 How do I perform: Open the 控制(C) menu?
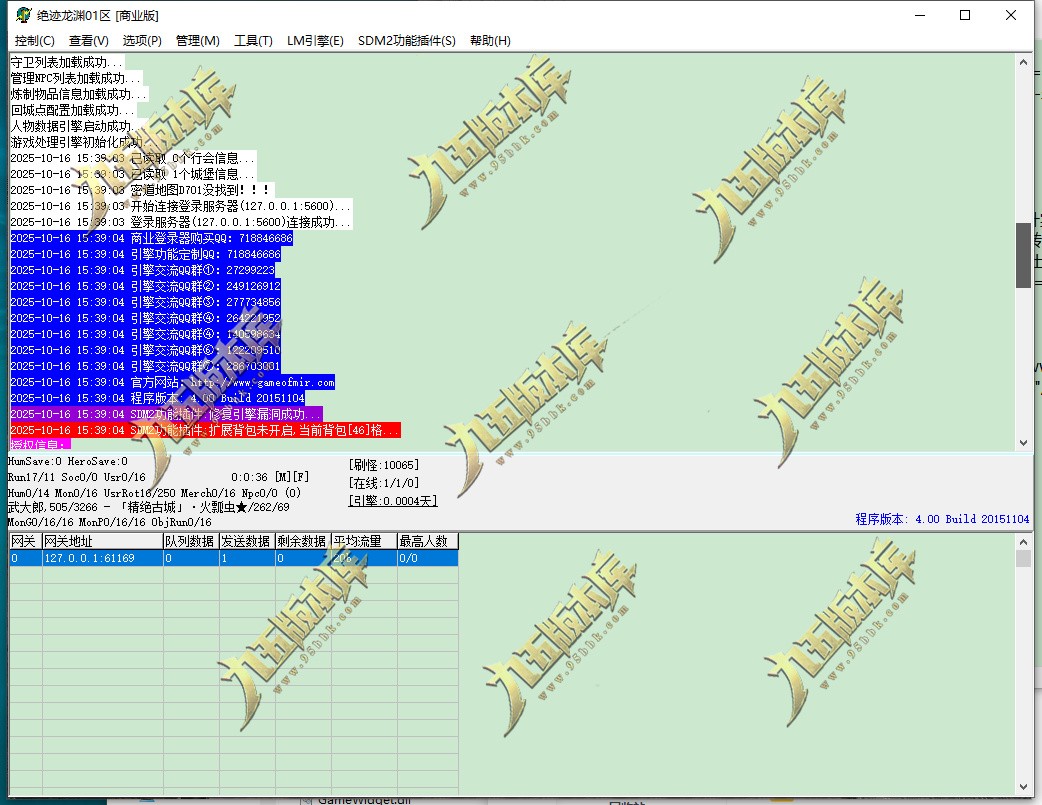click(x=35, y=41)
